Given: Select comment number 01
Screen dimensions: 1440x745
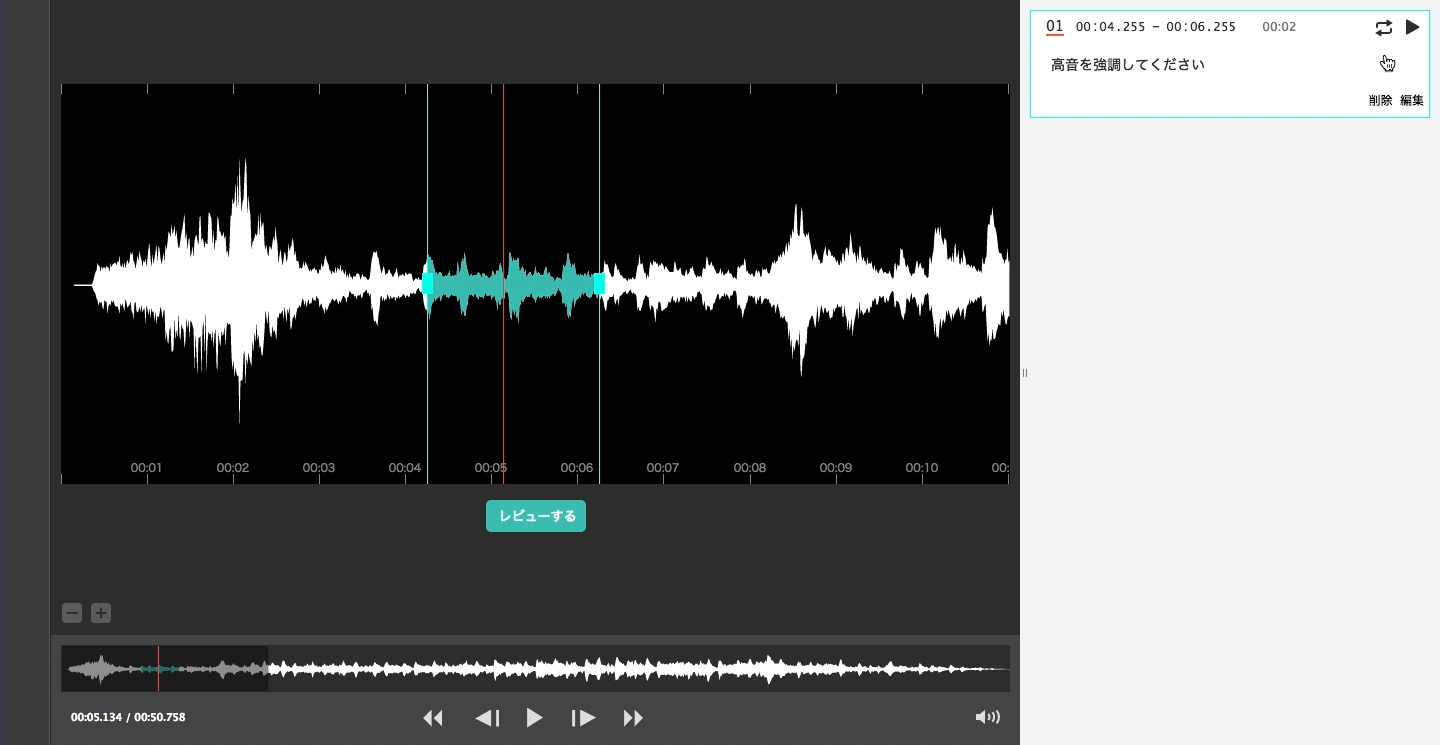Looking at the screenshot, I should tap(1054, 27).
